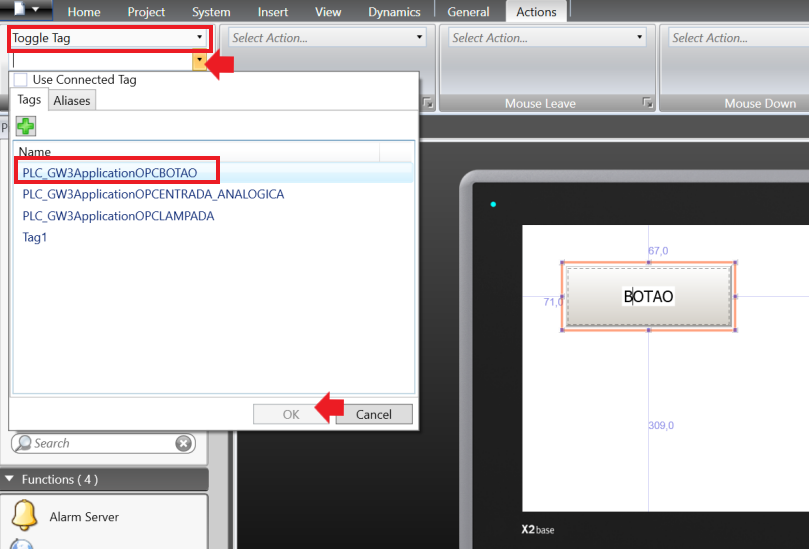Open the Toggle Tag action dropdown

109,38
